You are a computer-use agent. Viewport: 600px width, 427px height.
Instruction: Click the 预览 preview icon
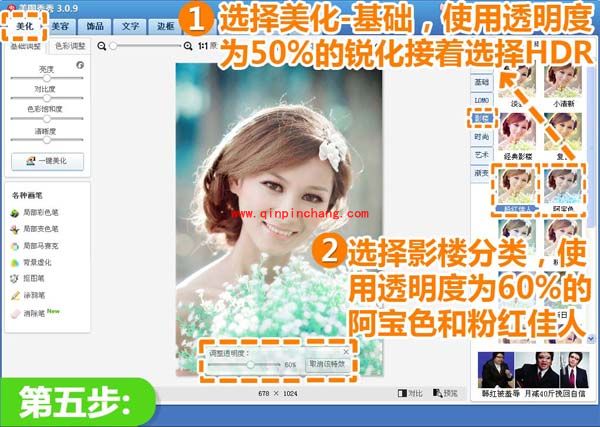[437, 393]
